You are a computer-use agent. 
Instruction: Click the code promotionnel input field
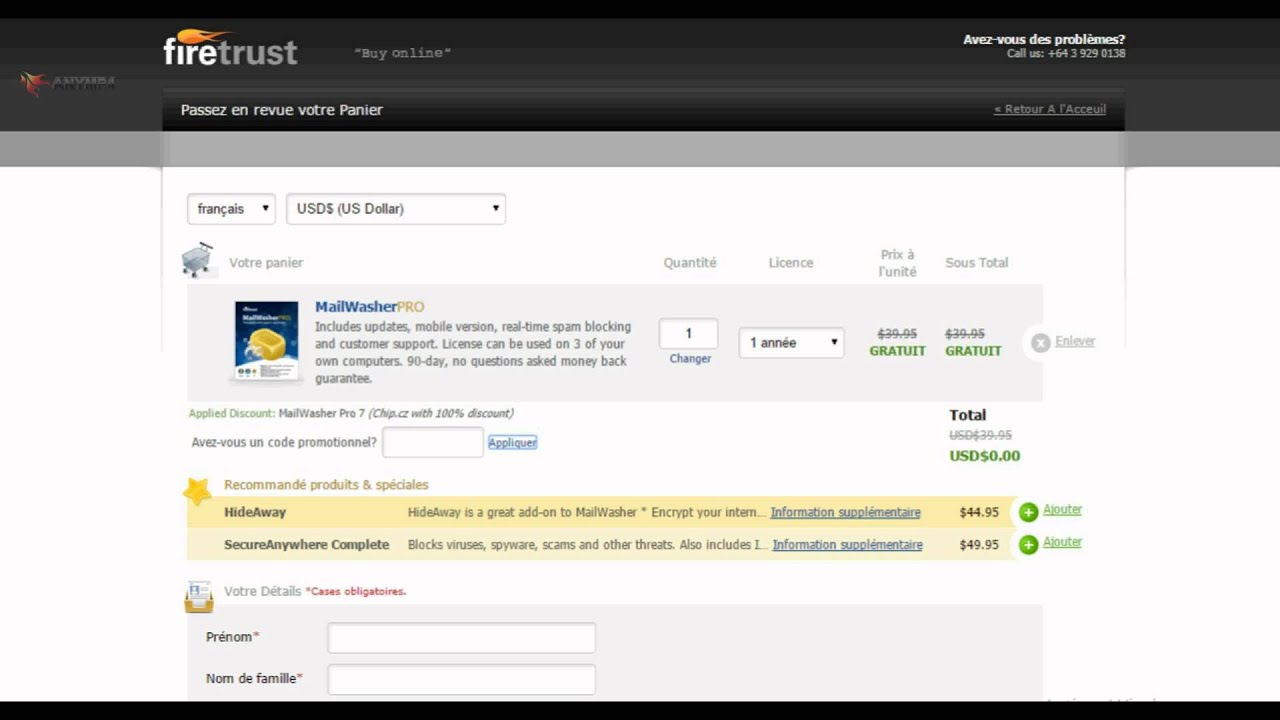[433, 442]
